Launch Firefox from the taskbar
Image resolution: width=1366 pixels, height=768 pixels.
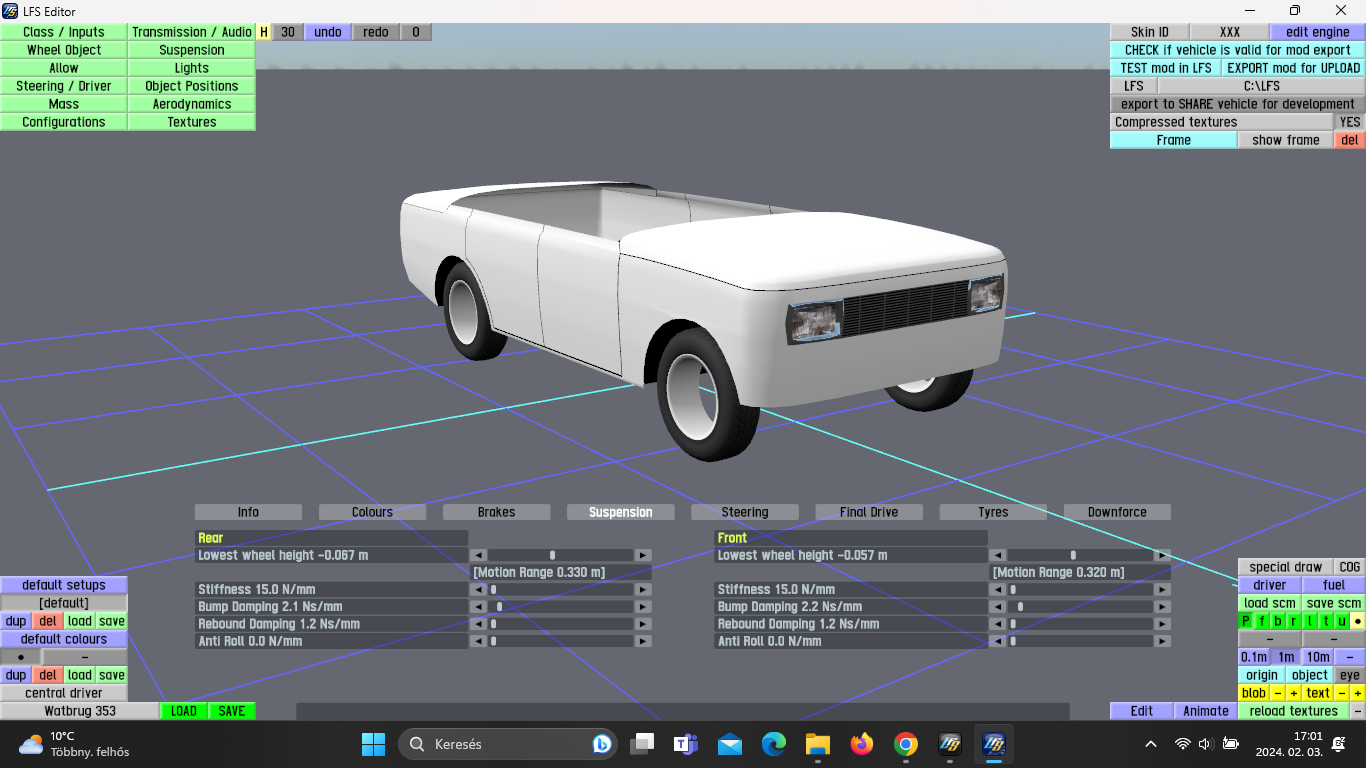coord(861,744)
